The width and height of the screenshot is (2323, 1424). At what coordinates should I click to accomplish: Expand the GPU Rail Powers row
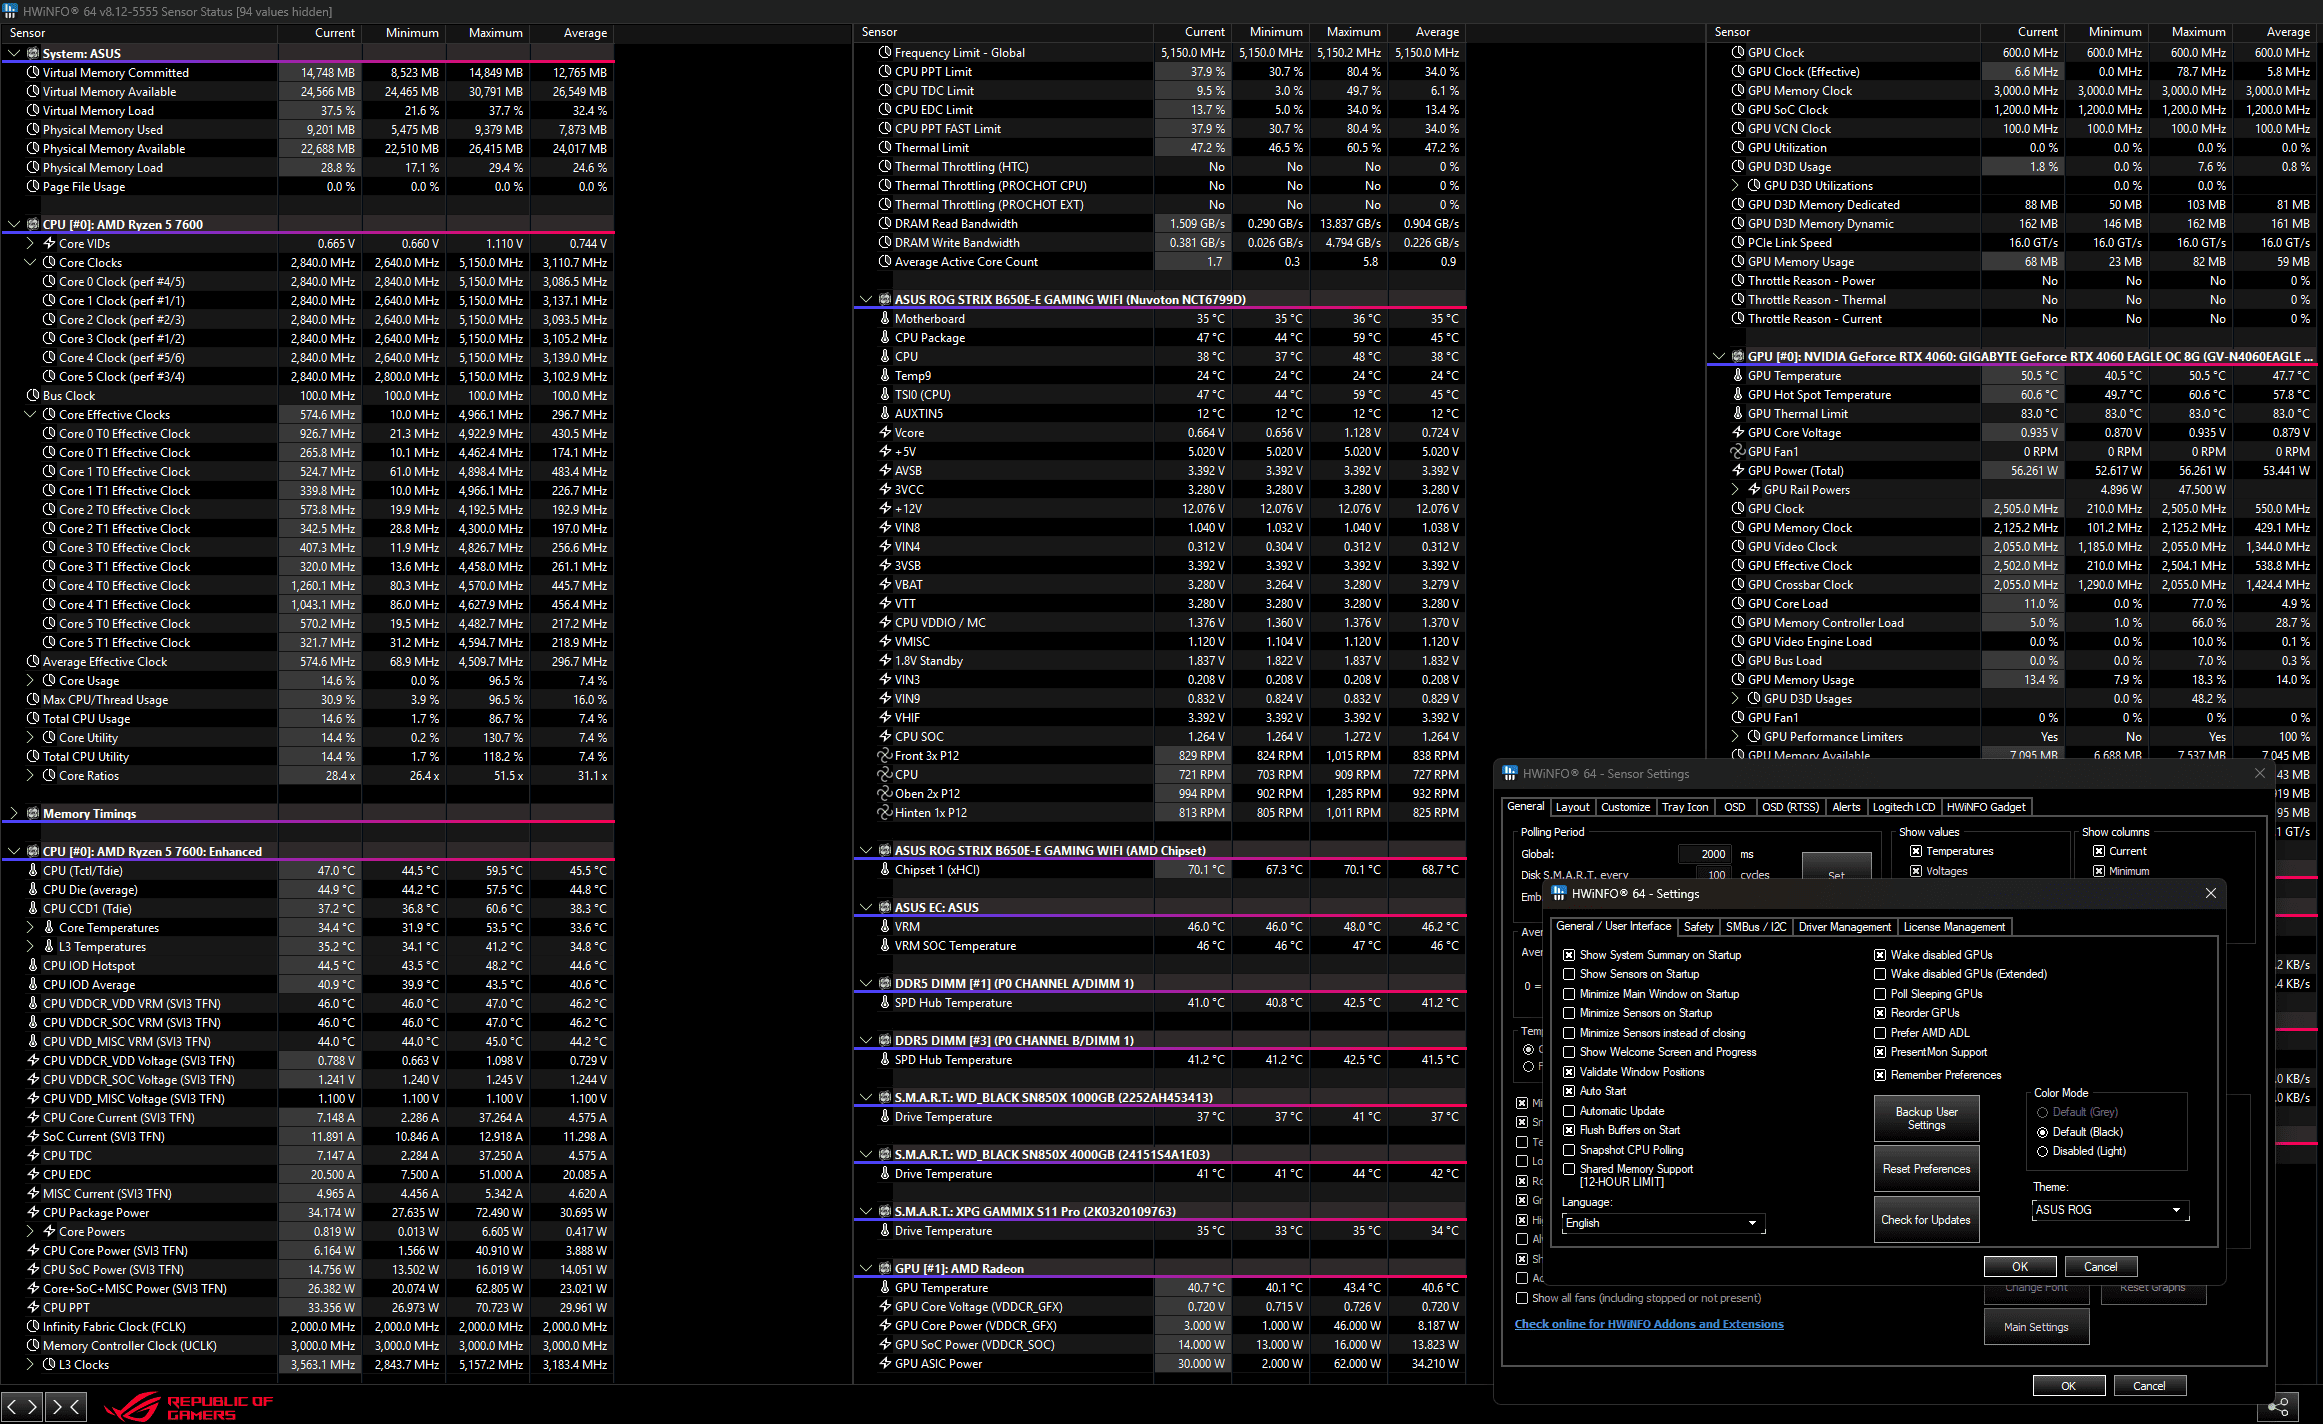1735,489
